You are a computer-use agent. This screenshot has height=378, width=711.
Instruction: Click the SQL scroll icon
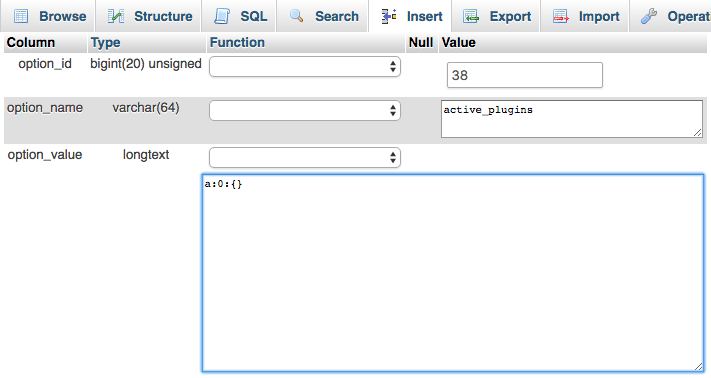222,16
